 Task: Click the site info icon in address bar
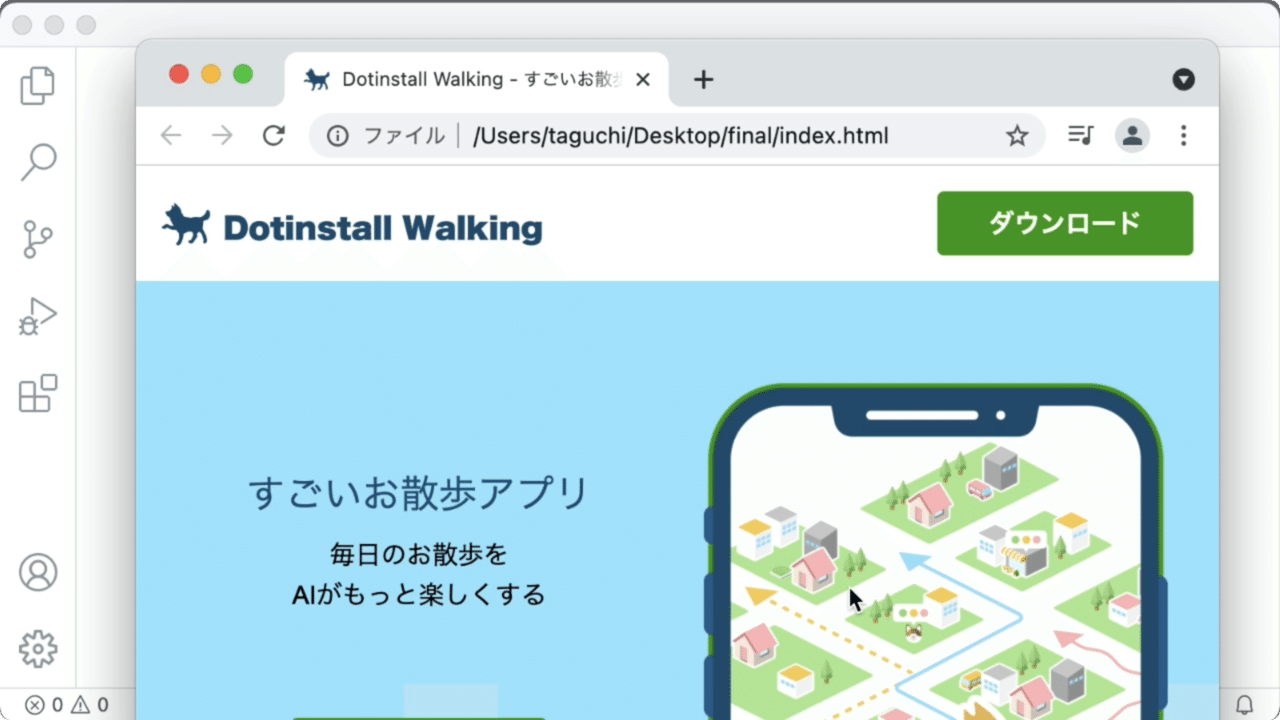point(338,136)
